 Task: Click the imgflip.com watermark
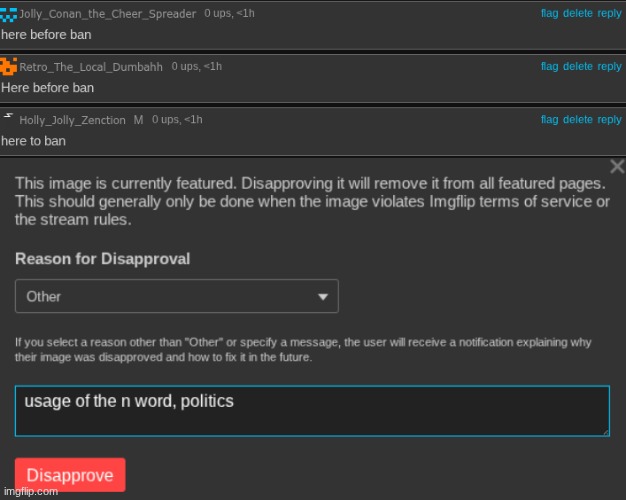pos(30,492)
